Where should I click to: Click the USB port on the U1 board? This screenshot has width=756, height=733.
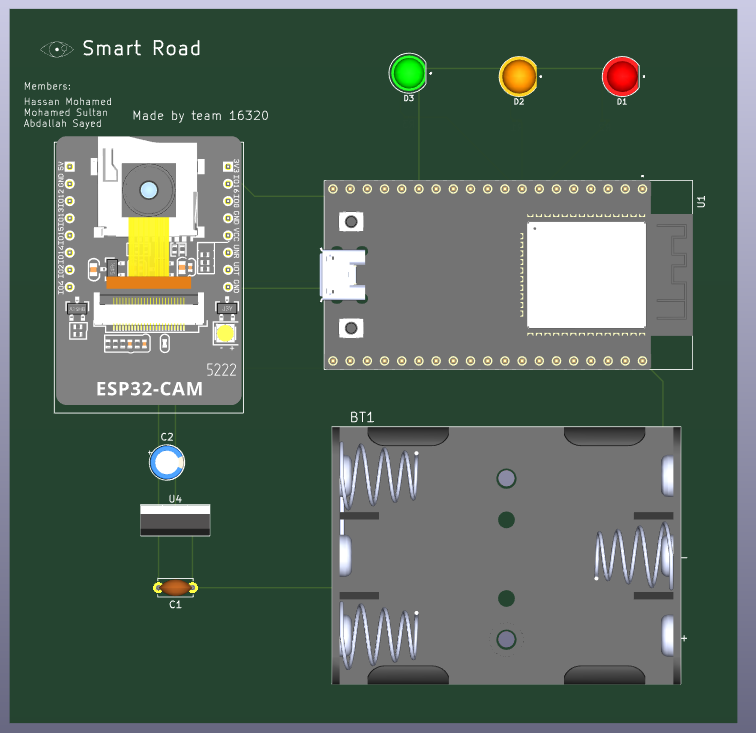338,274
